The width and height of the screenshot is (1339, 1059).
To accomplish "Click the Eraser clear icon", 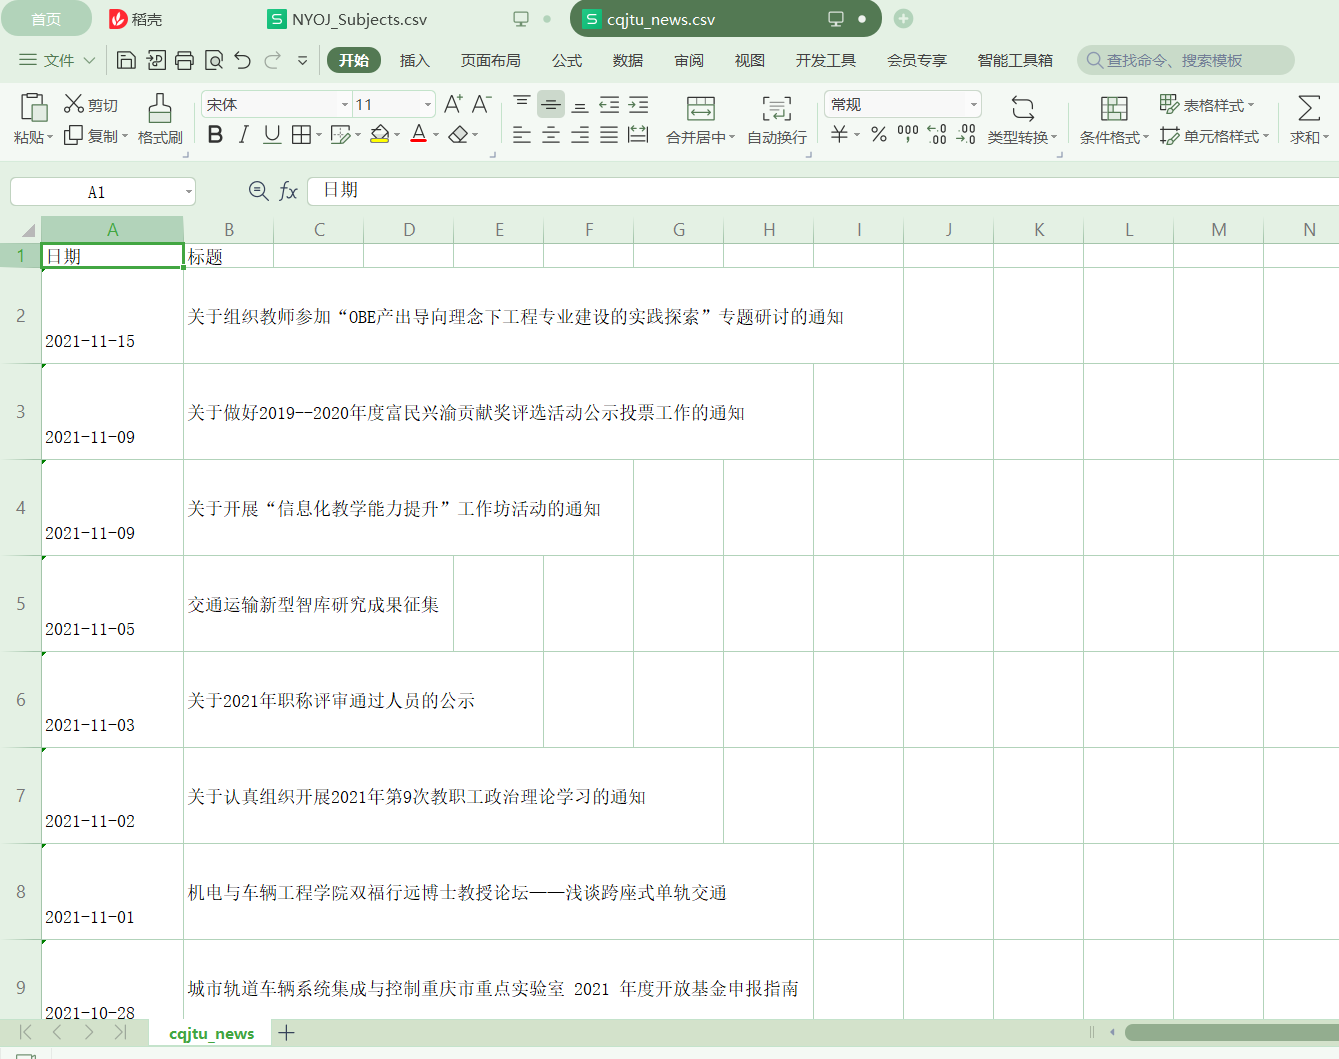I will click(458, 134).
